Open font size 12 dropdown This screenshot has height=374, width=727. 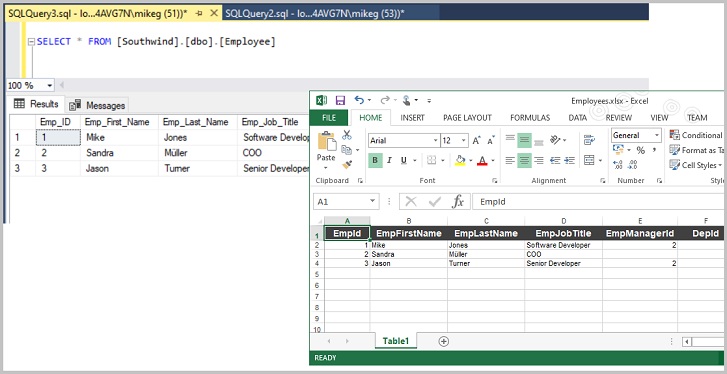pyautogui.click(x=465, y=140)
